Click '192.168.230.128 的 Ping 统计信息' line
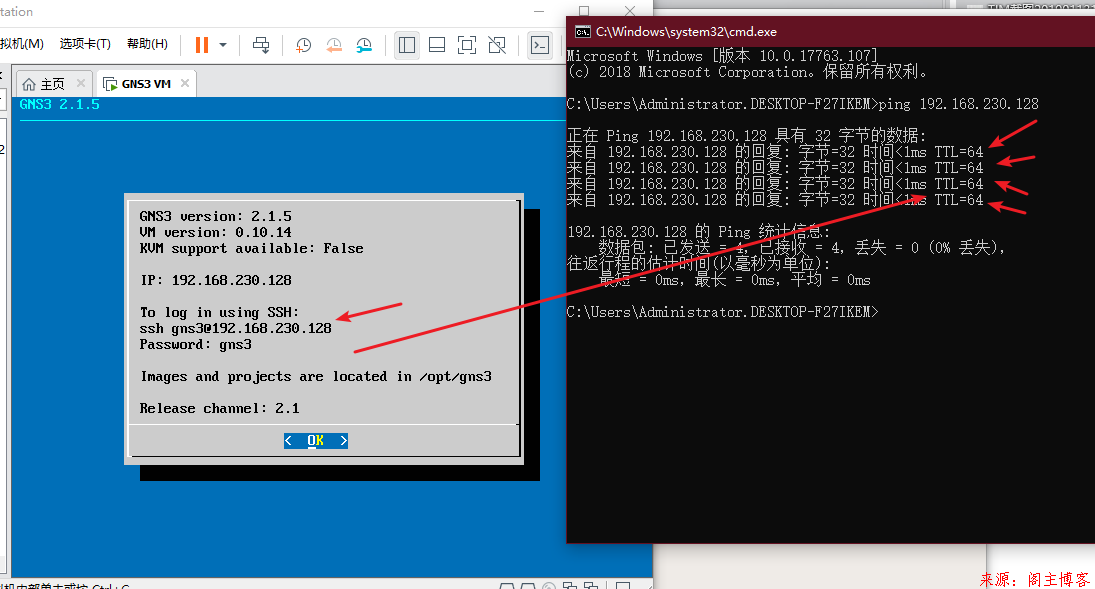The image size is (1095, 589). [x=699, y=232]
